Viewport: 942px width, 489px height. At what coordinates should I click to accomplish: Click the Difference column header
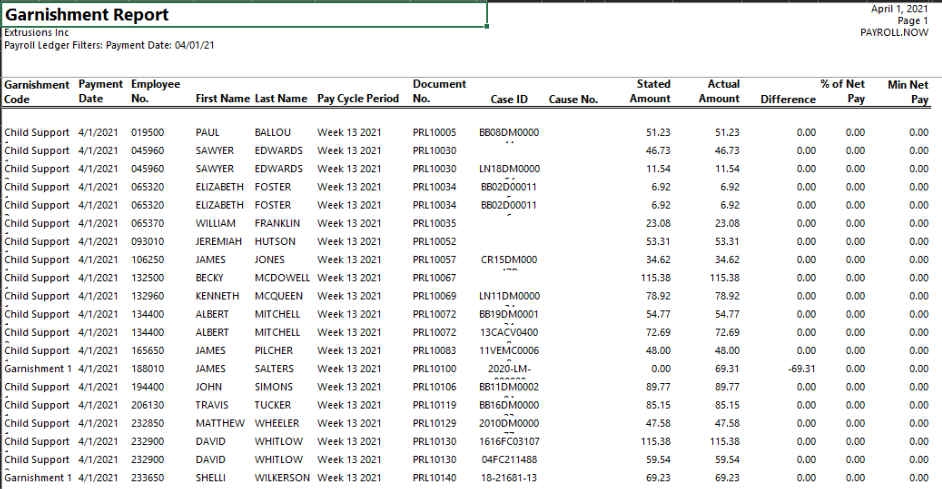788,99
